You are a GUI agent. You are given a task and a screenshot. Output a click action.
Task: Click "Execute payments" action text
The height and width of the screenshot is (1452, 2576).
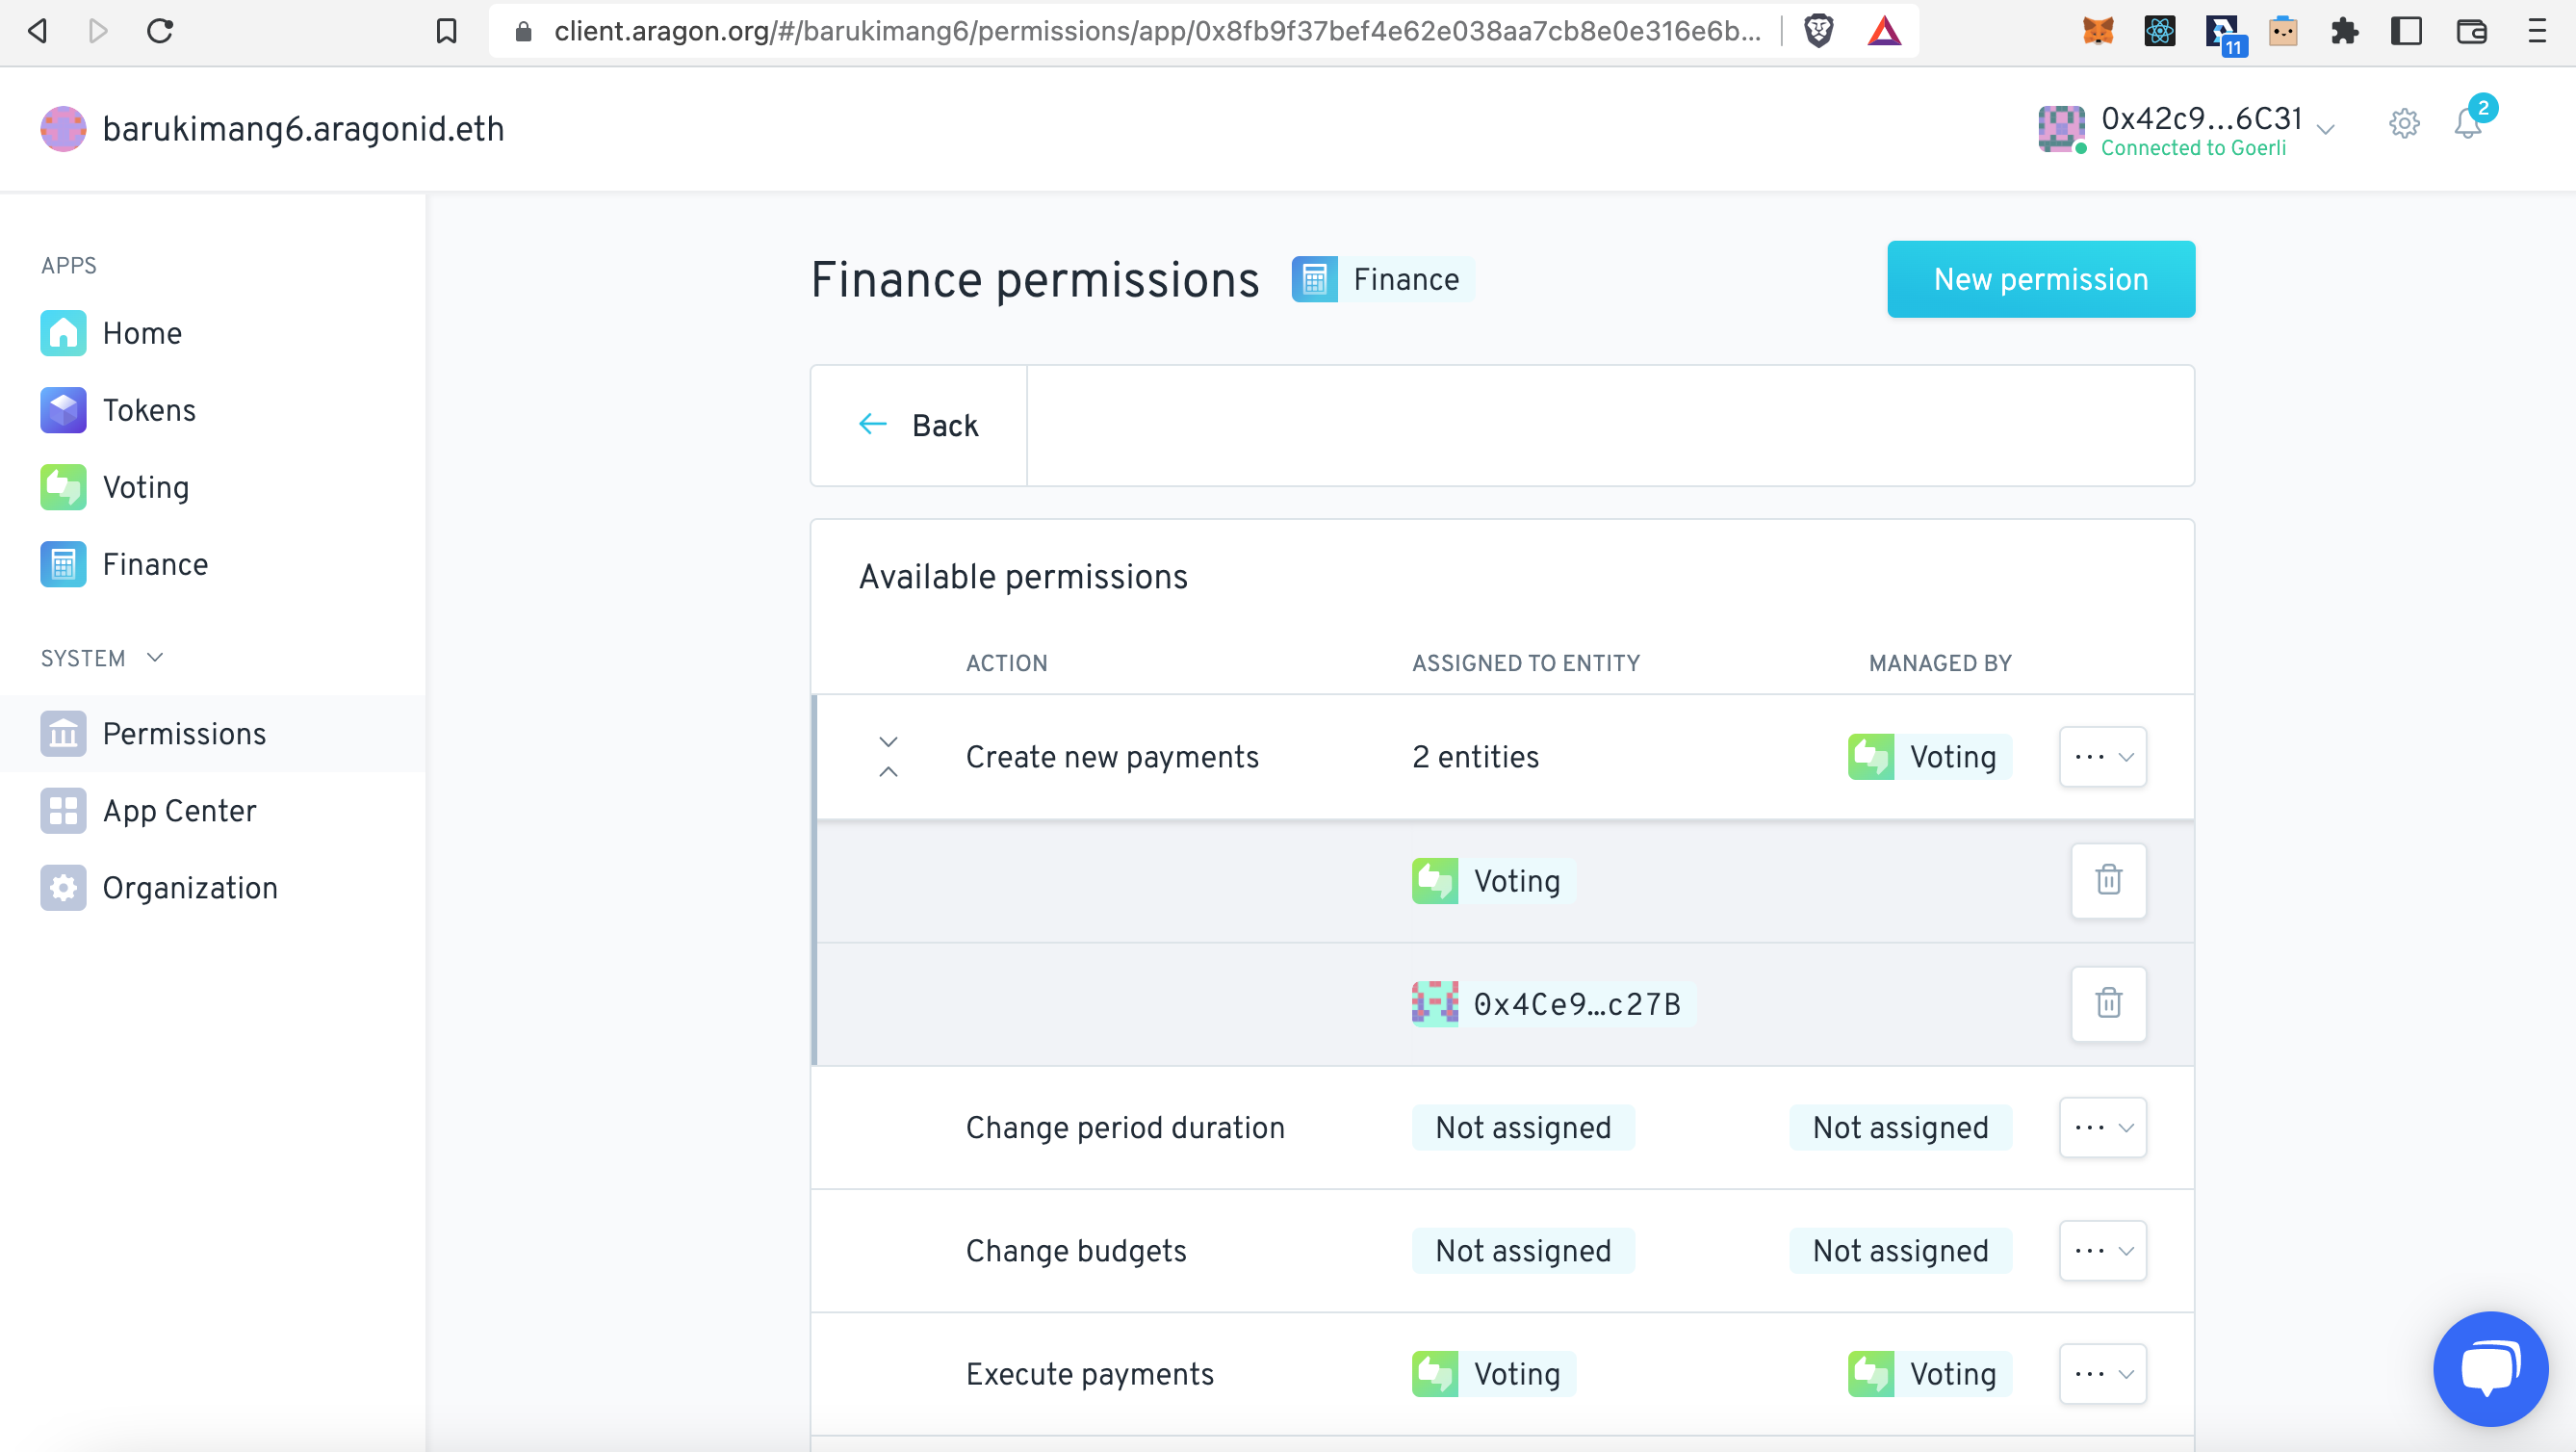pos(1090,1374)
